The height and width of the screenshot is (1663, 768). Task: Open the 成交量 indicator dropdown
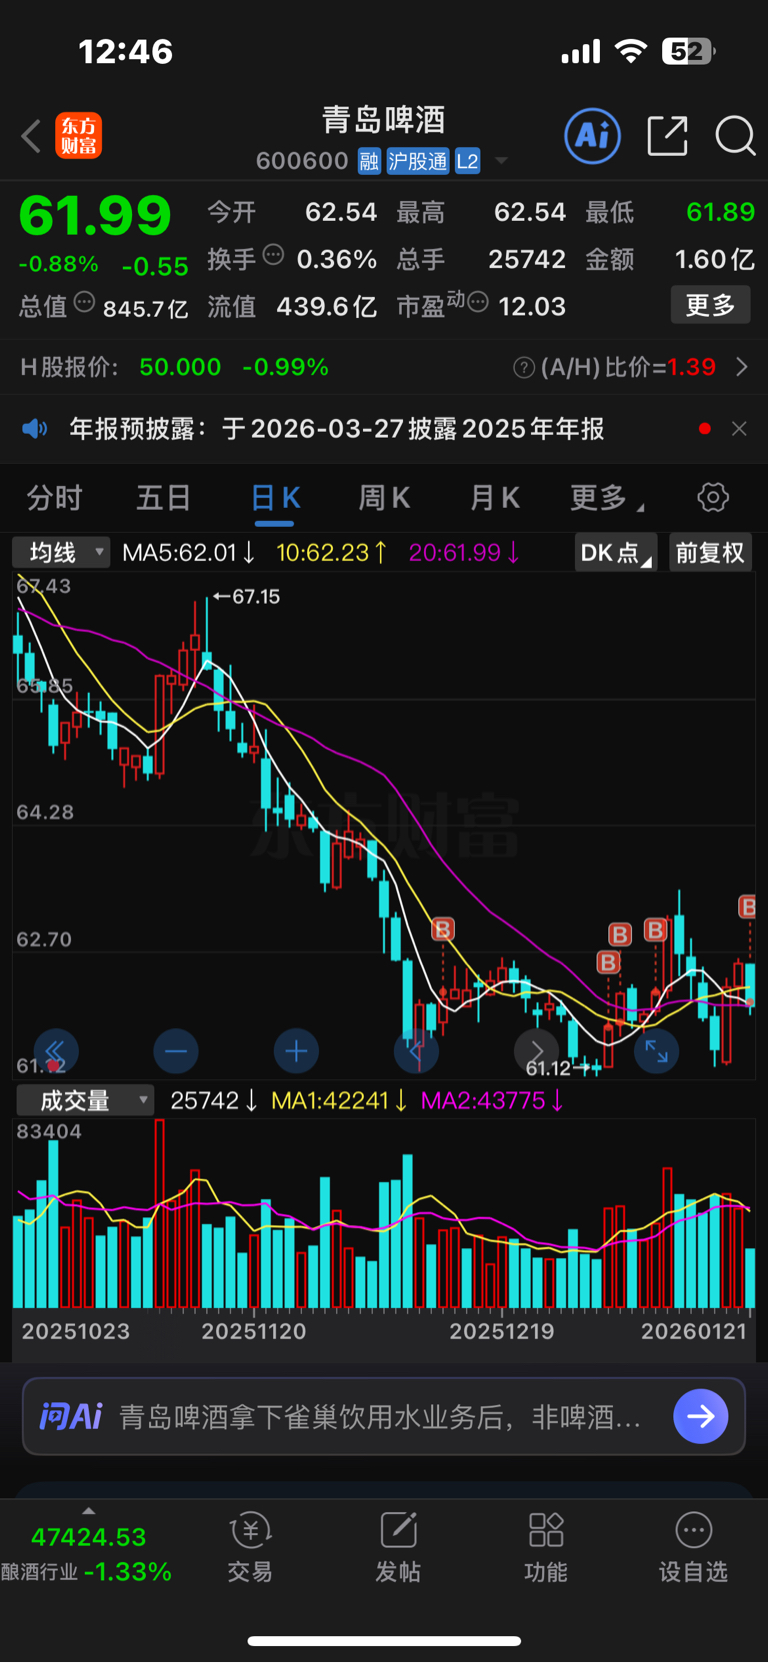point(84,1101)
